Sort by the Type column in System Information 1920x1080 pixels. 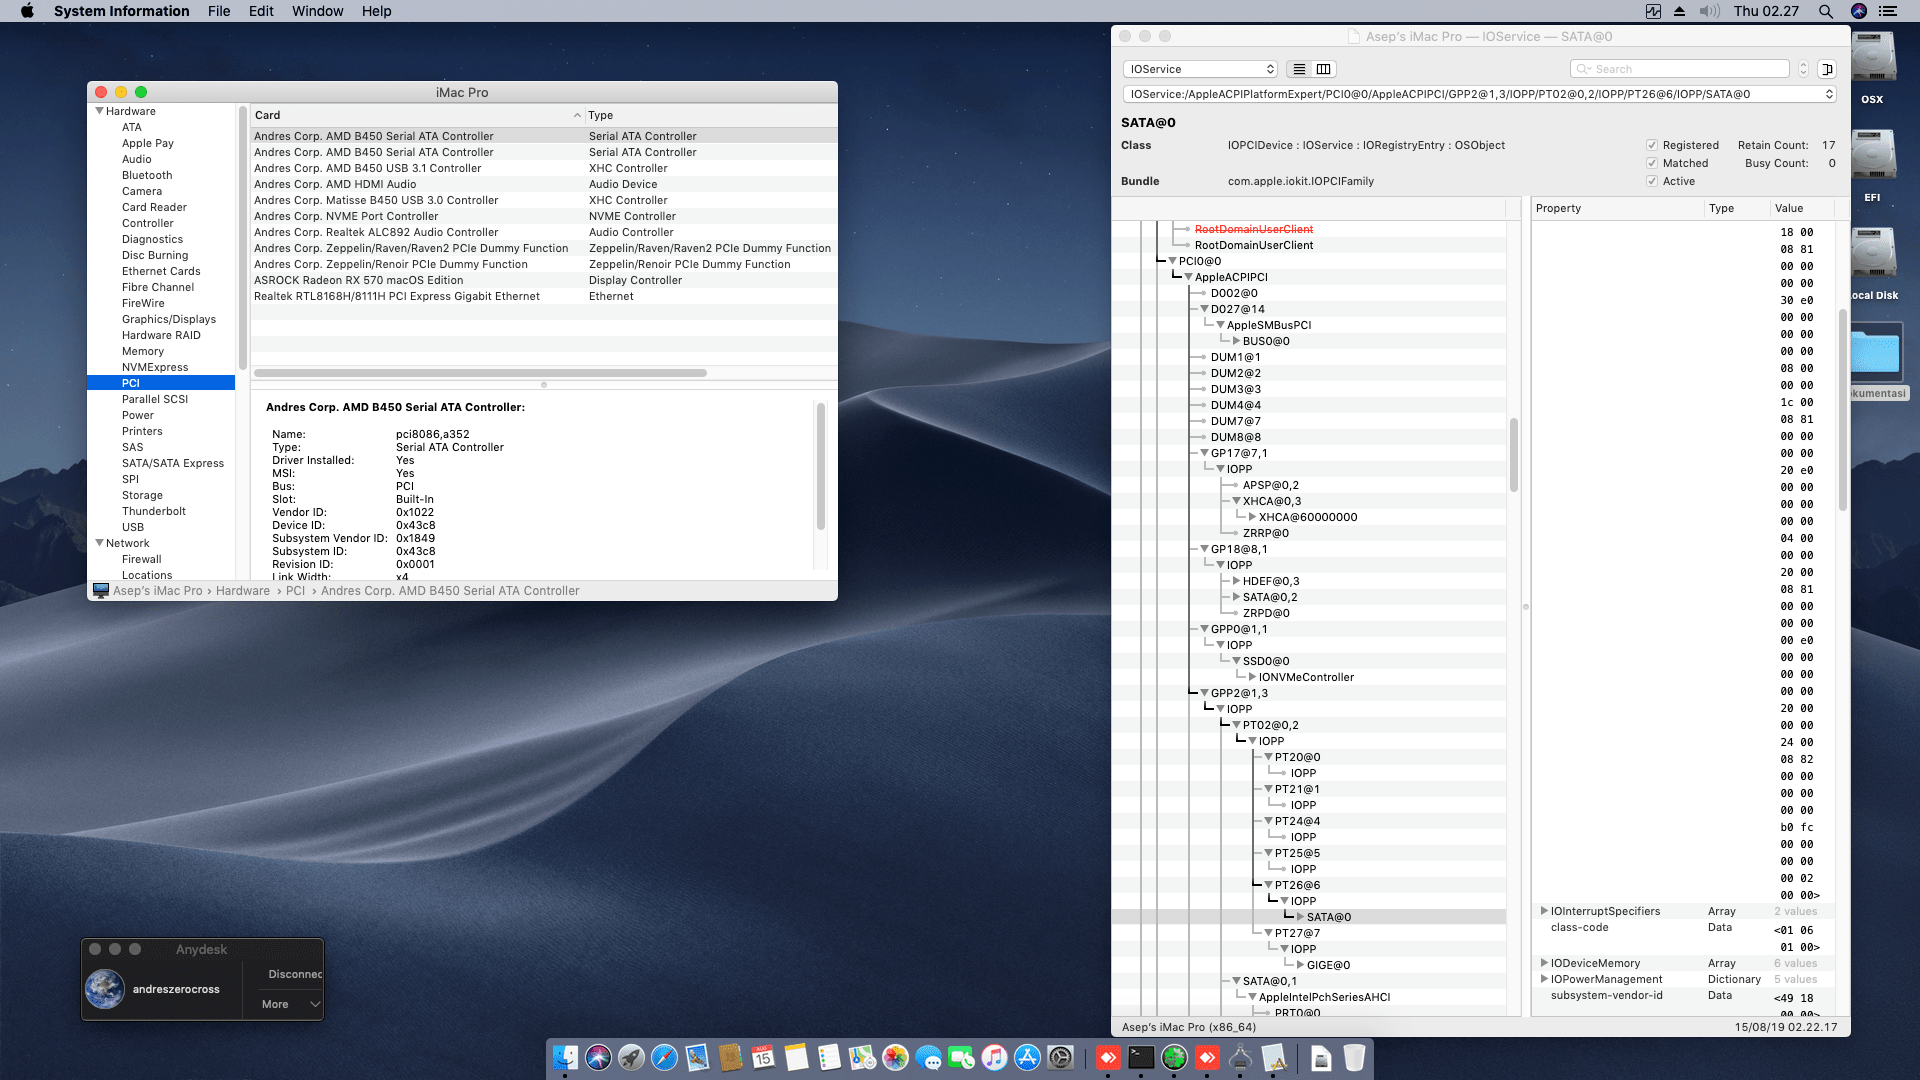point(710,115)
